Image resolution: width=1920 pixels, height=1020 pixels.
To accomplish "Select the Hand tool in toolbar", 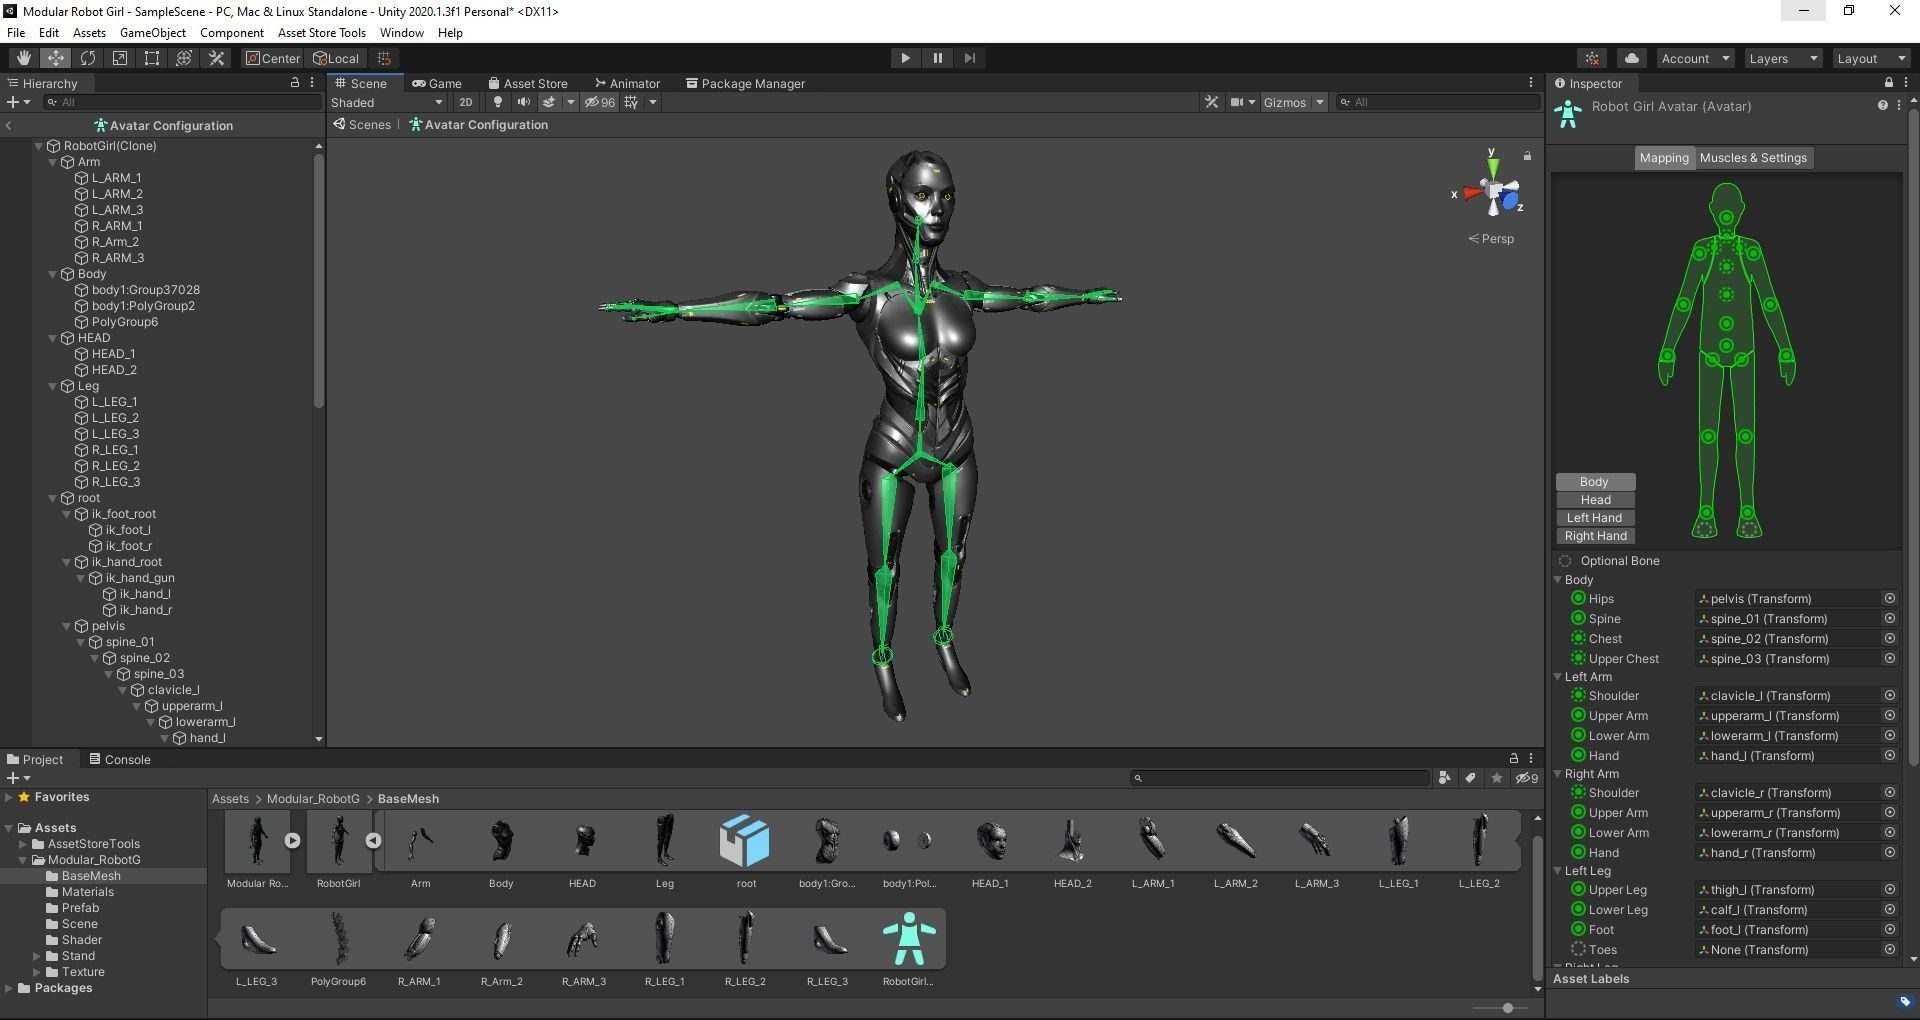I will coord(23,58).
